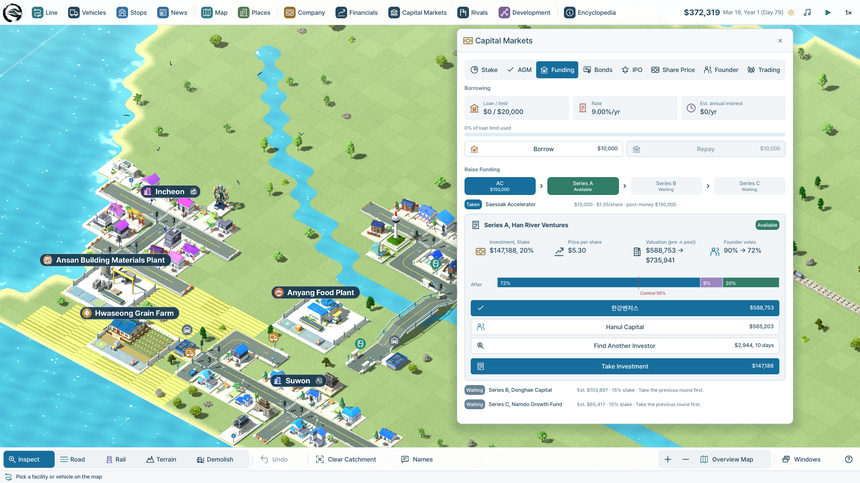Click the Repay $10,000 button

[x=706, y=149]
